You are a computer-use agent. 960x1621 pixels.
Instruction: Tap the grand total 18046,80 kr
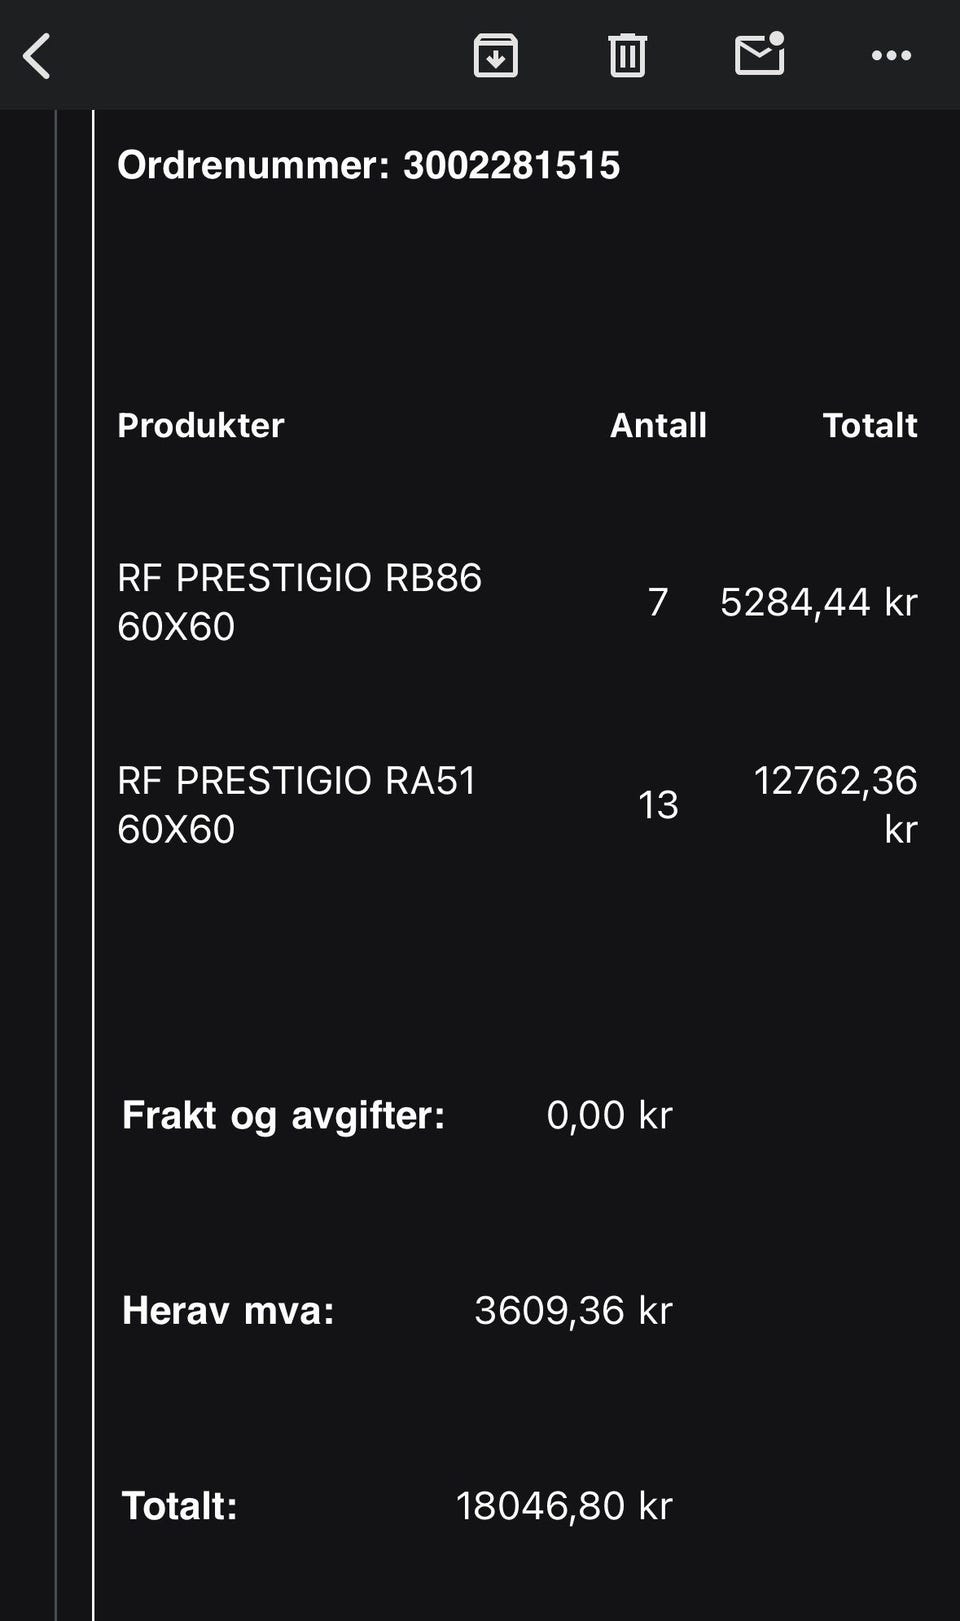(x=564, y=1505)
